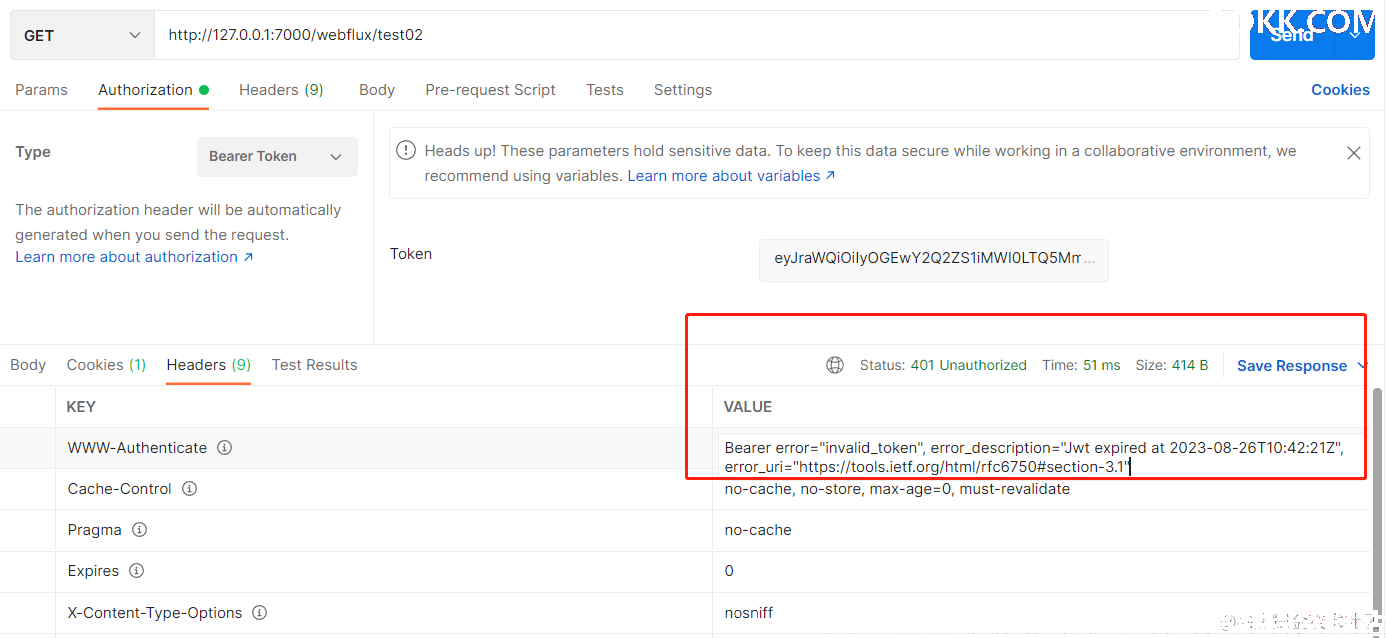Click the nosniff value
The width and height of the screenshot is (1386, 638).
tap(749, 612)
